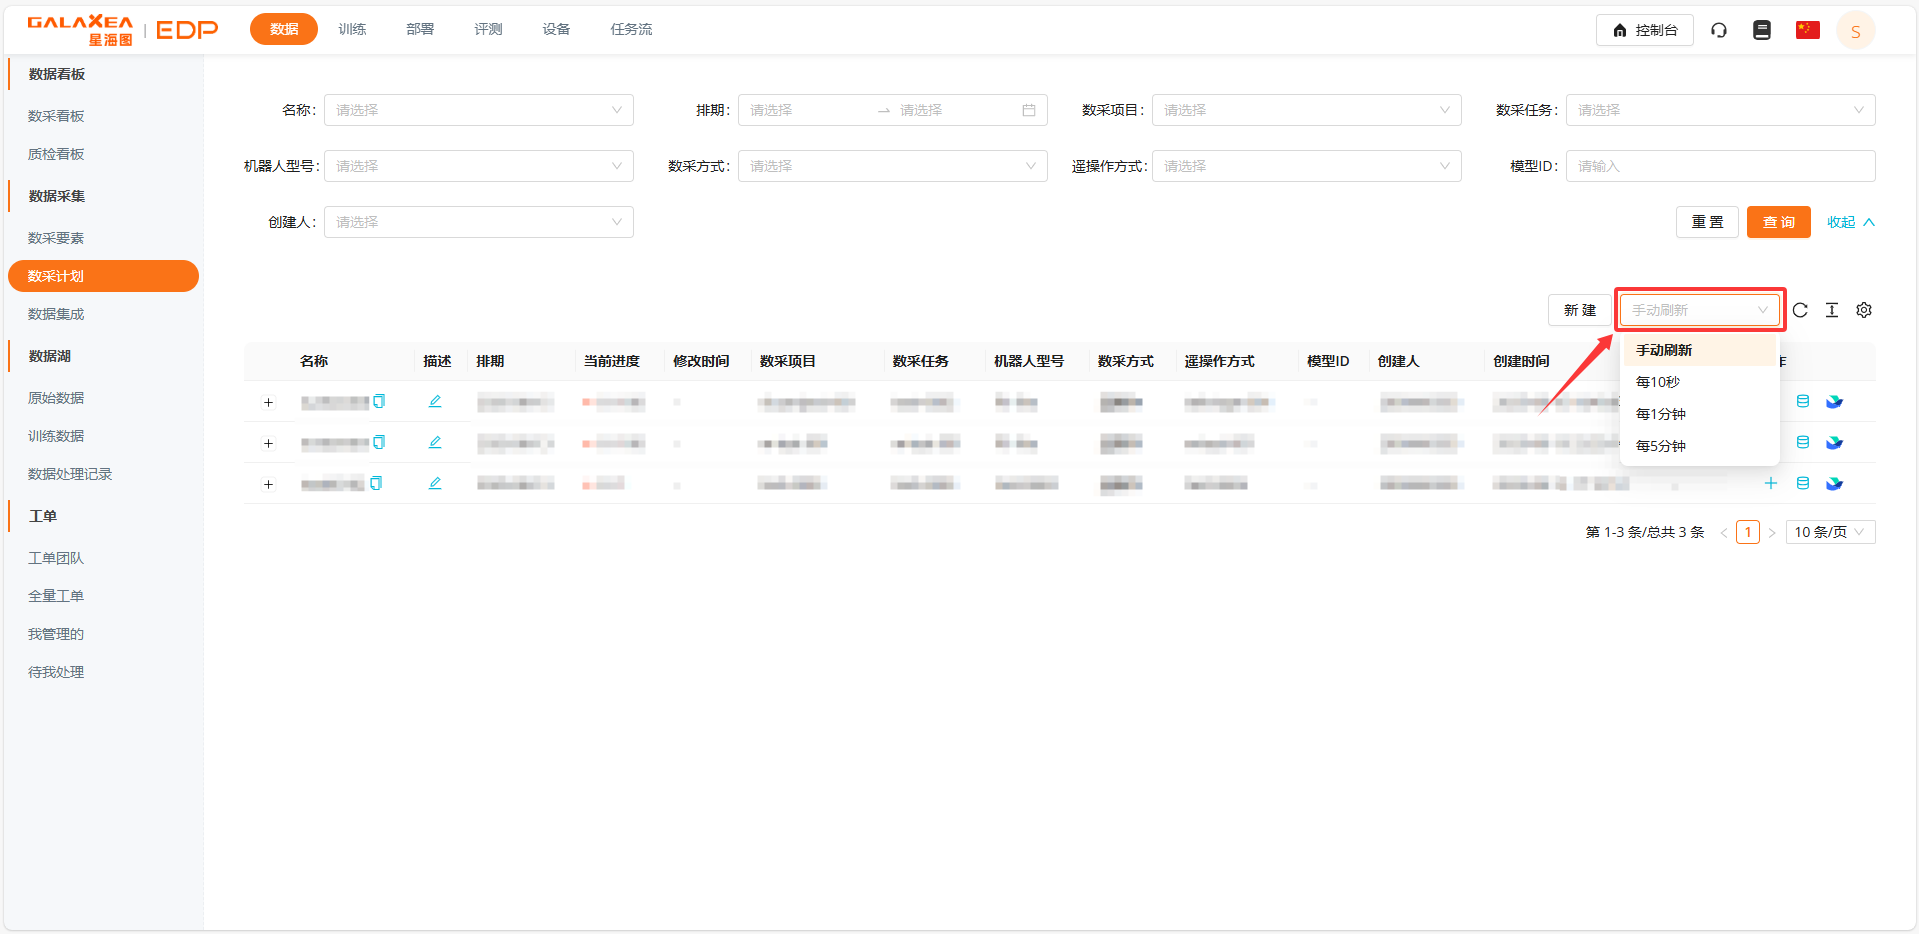
Task: Open the 10 条/页 page size dropdown
Action: point(1830,532)
